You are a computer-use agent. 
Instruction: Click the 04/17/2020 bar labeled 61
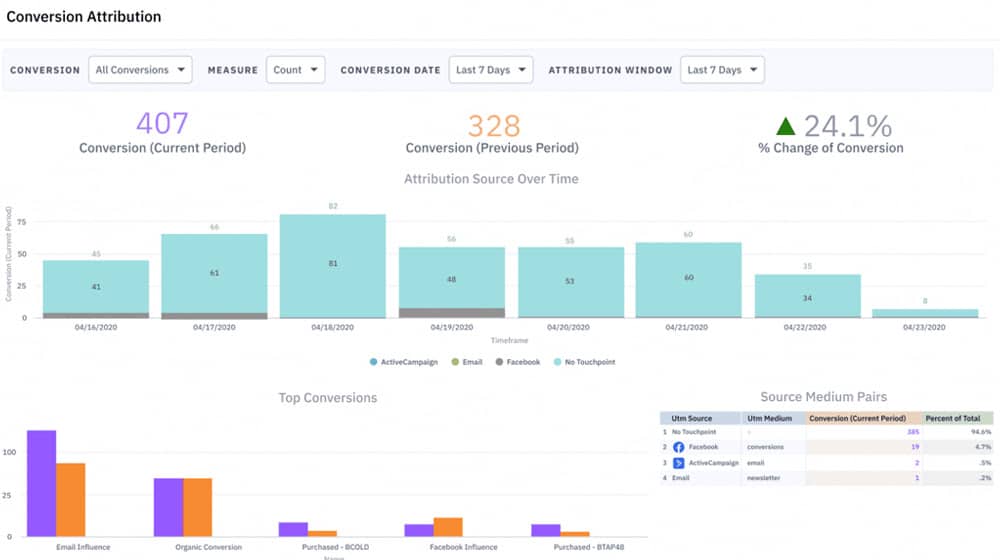pos(214,273)
